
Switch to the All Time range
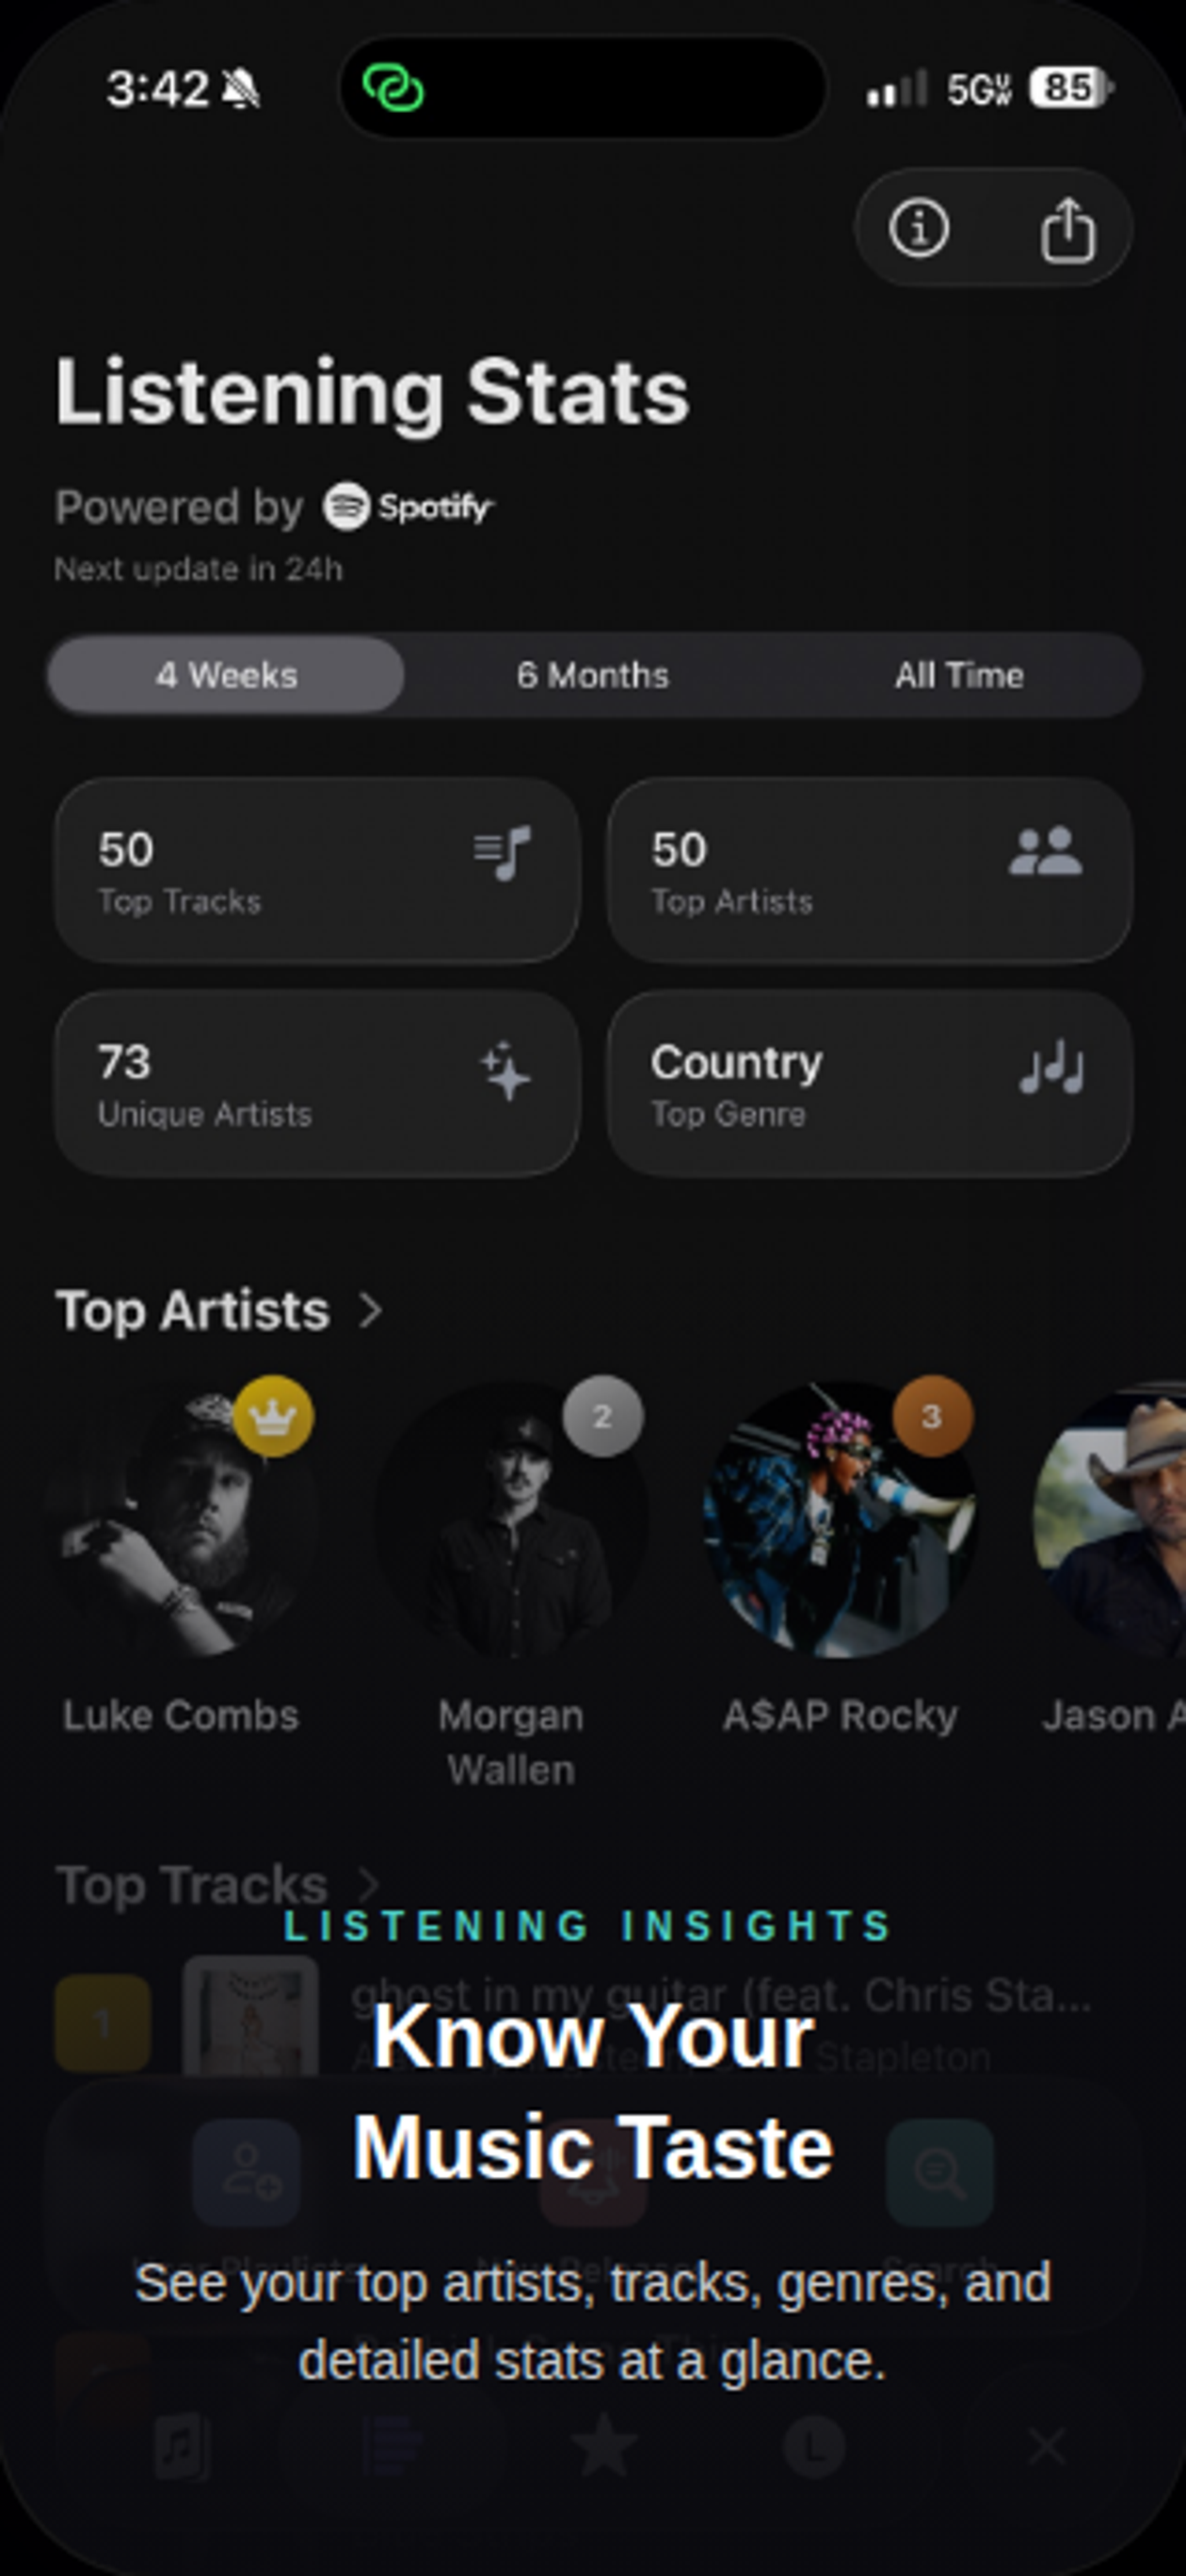point(958,675)
